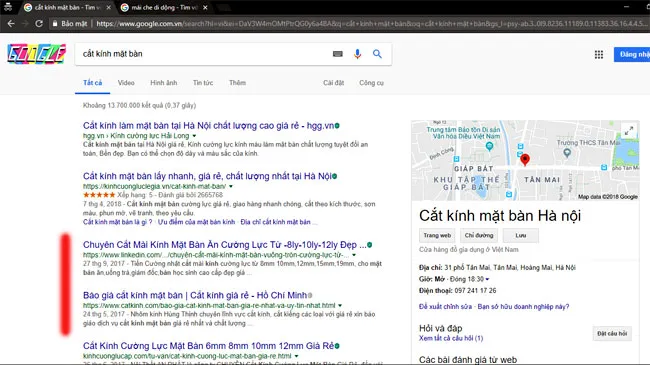Viewport: 650px width, 365px height.
Task: Switch to the 'Tin tức' search tab
Action: tap(203, 83)
